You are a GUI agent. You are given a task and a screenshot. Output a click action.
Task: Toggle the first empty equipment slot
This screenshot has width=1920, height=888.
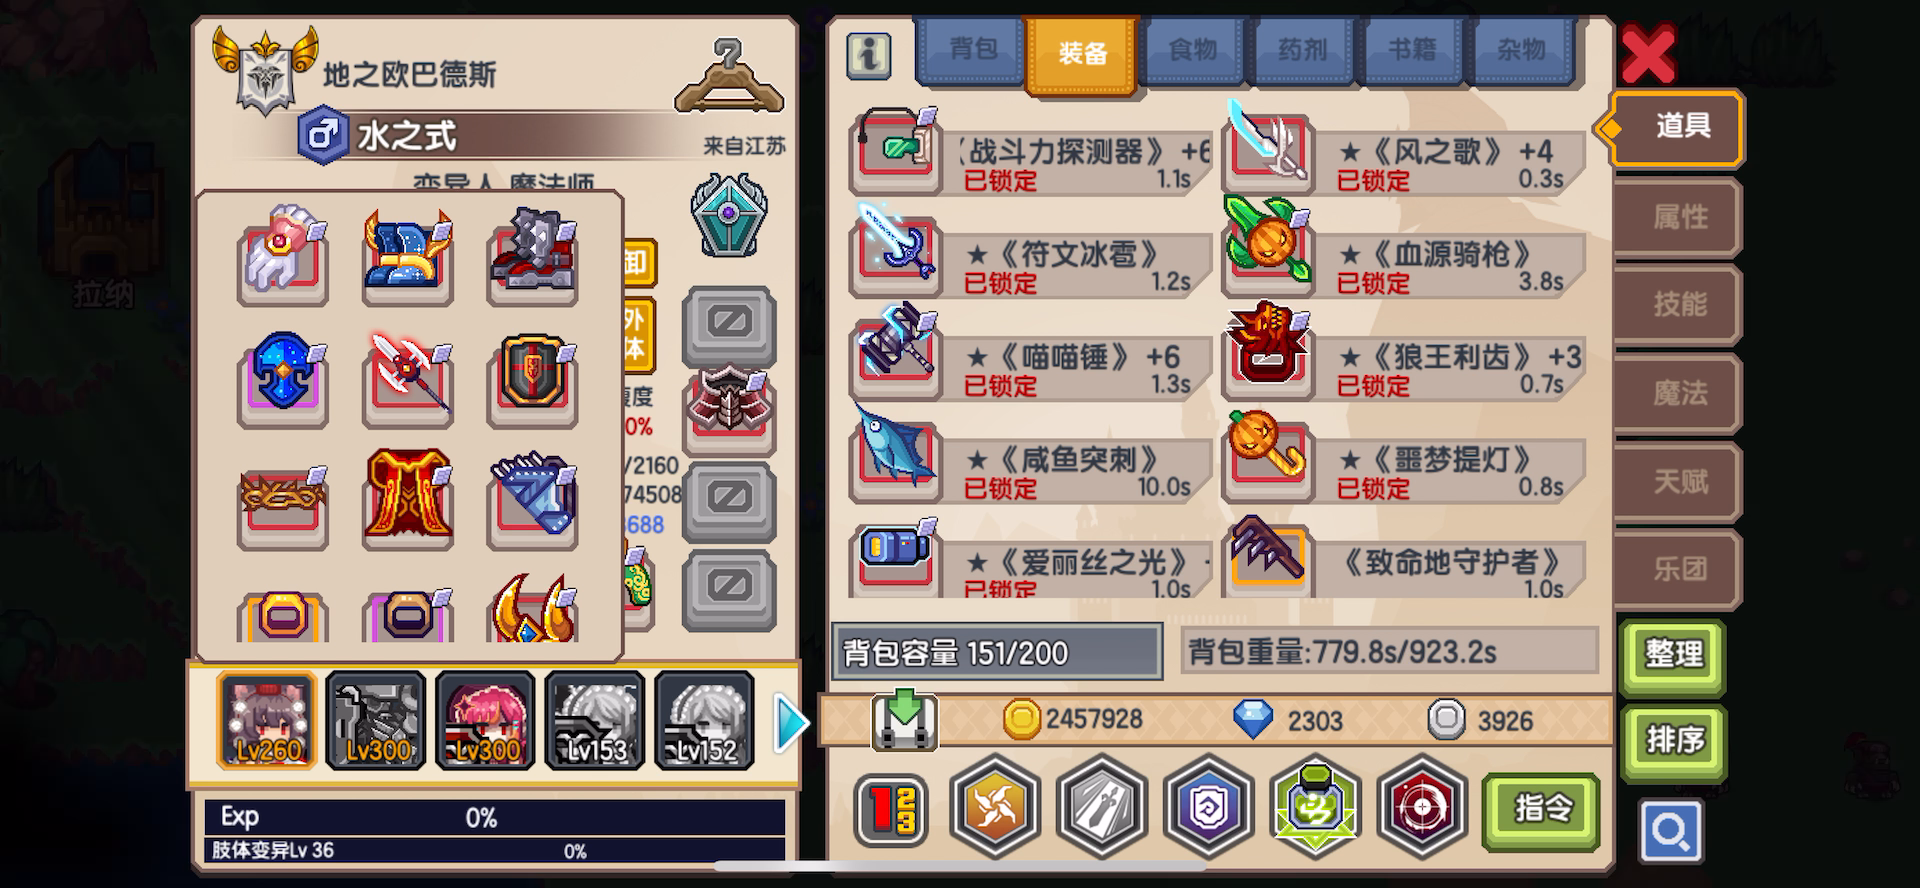click(x=729, y=326)
